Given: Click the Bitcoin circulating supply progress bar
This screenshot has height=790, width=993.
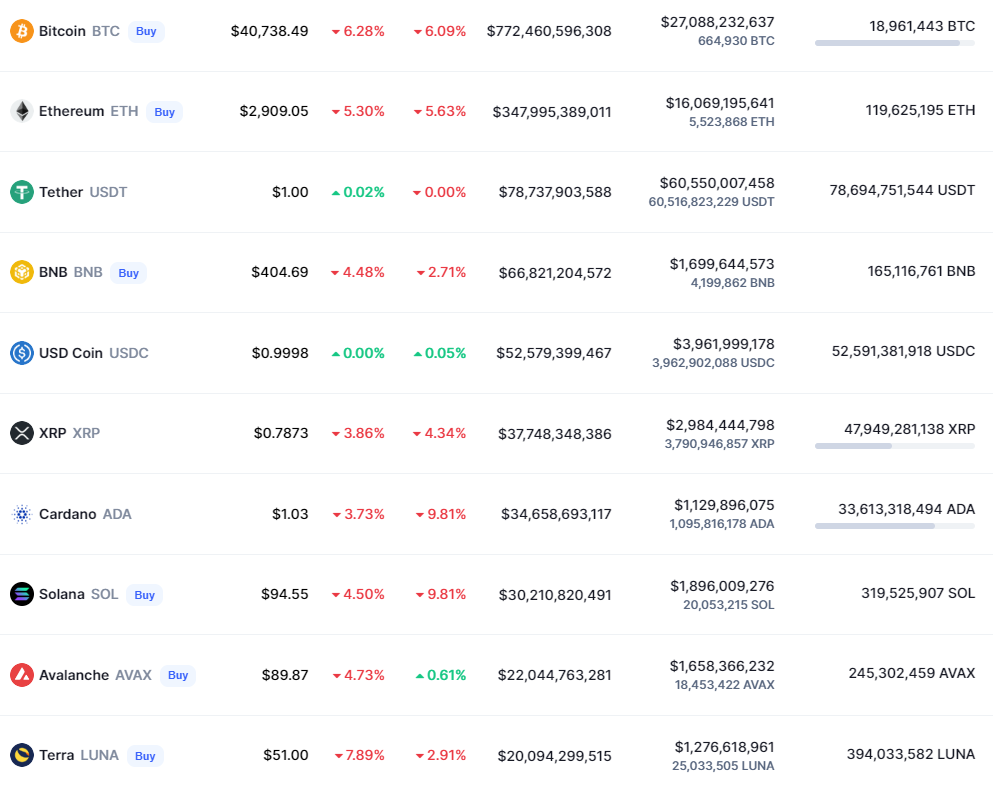Looking at the screenshot, I should pyautogui.click(x=894, y=43).
